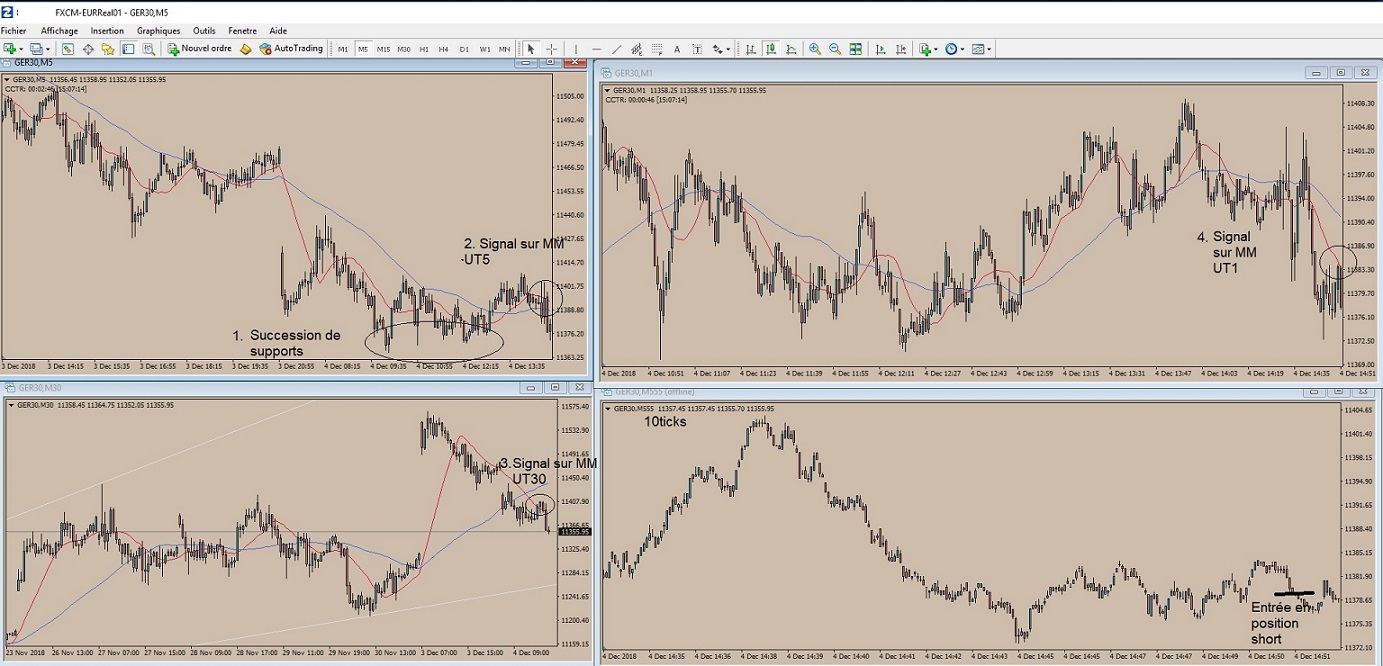1383x666 pixels.
Task: Select the text tool A
Action: coord(677,49)
